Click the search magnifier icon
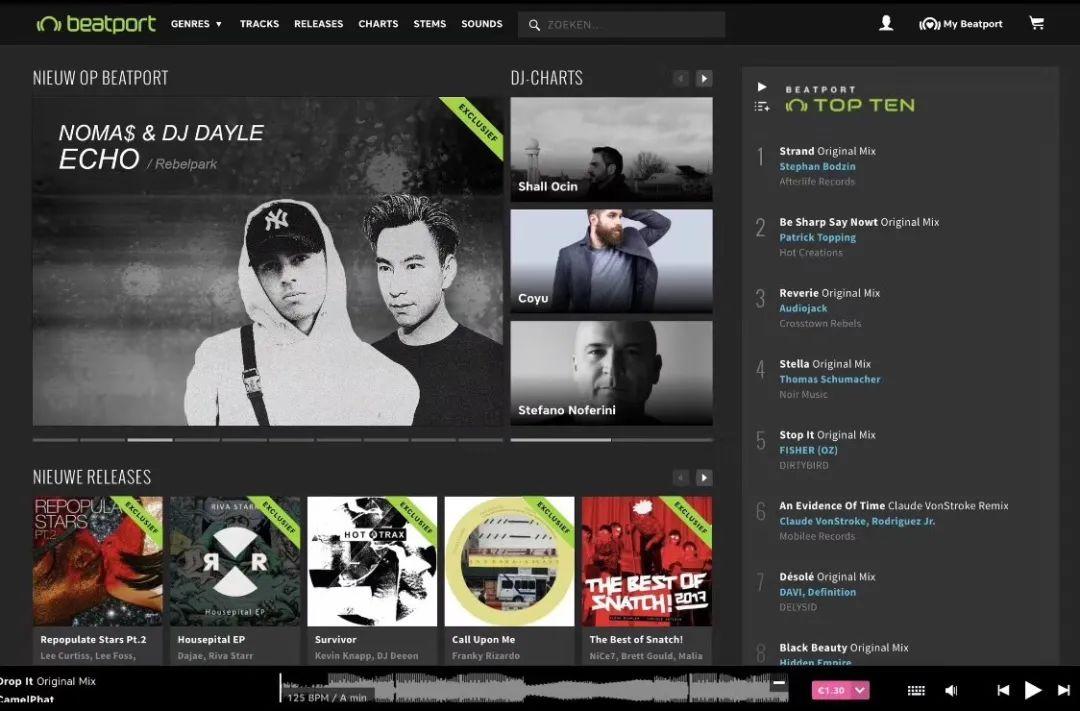The height and width of the screenshot is (711, 1080). pos(534,25)
